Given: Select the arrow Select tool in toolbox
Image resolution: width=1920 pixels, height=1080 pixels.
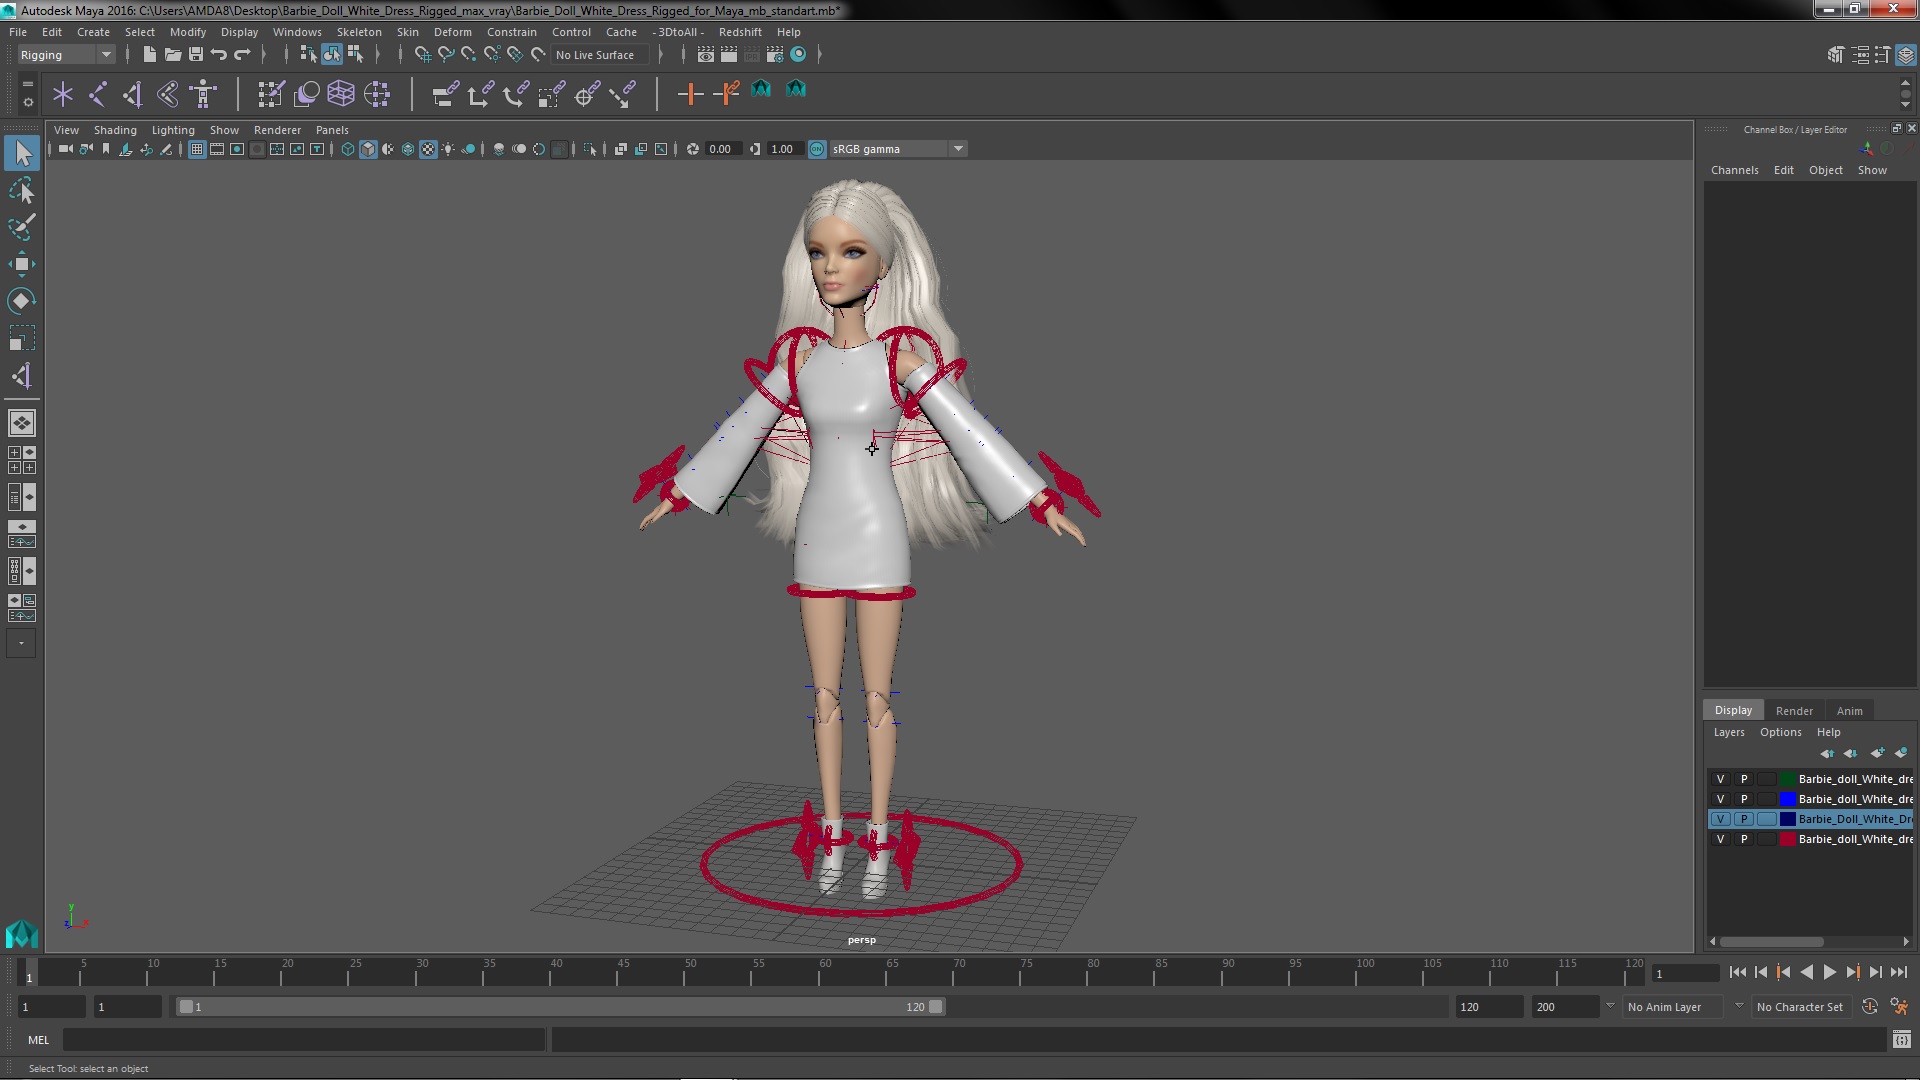Looking at the screenshot, I should (22, 153).
